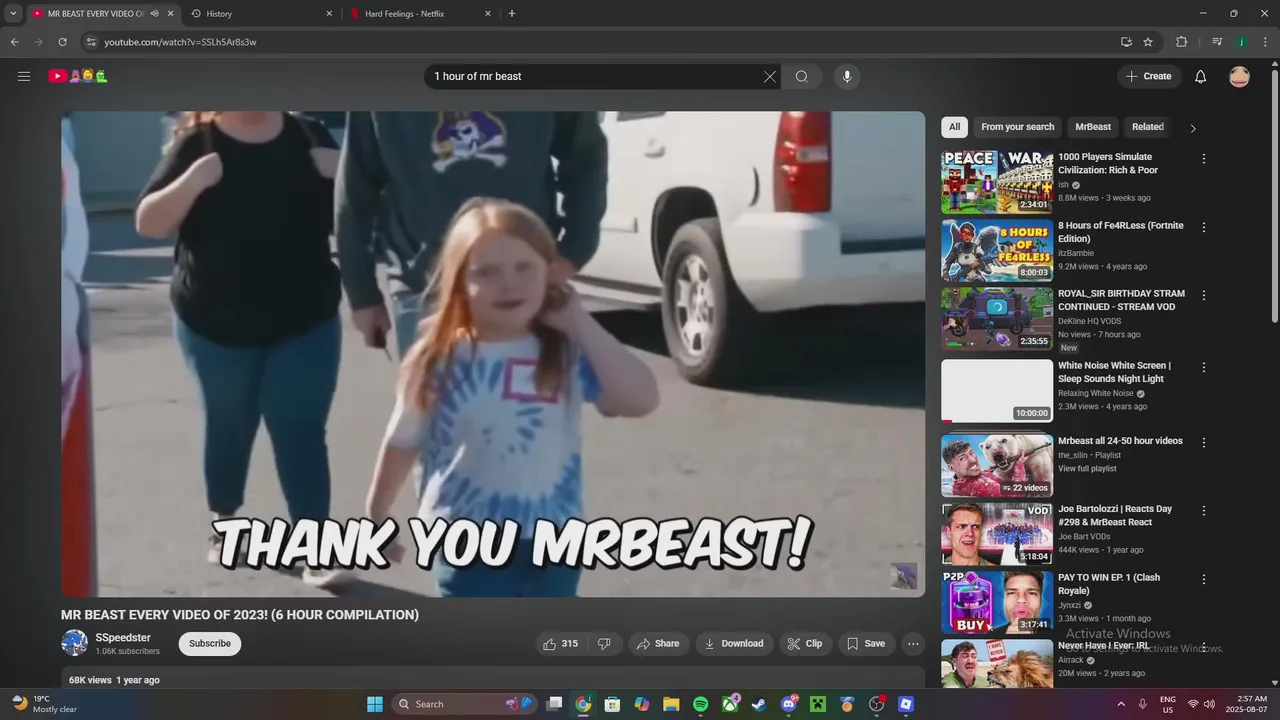Close the Netflix tab
The width and height of the screenshot is (1280, 720).
click(488, 14)
